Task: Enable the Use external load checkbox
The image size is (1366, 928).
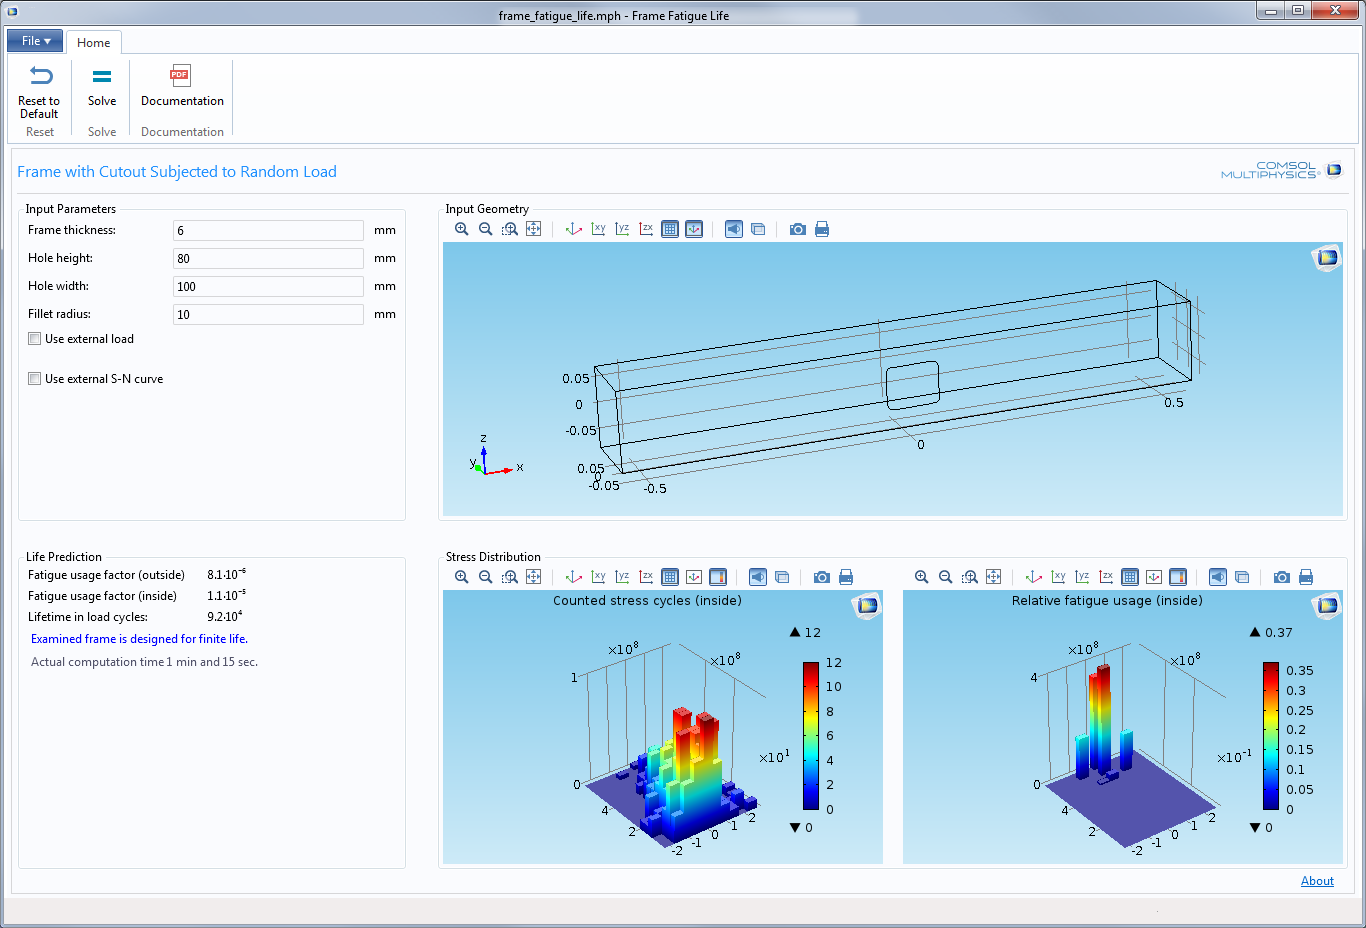Action: point(35,339)
